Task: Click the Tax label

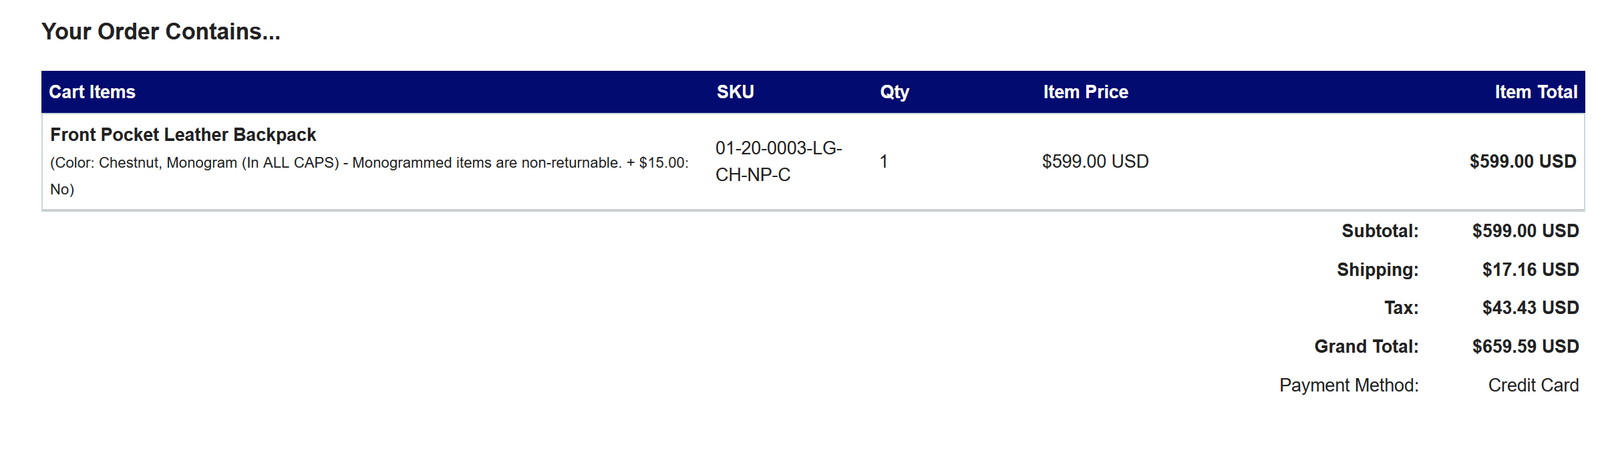Action: (1401, 308)
